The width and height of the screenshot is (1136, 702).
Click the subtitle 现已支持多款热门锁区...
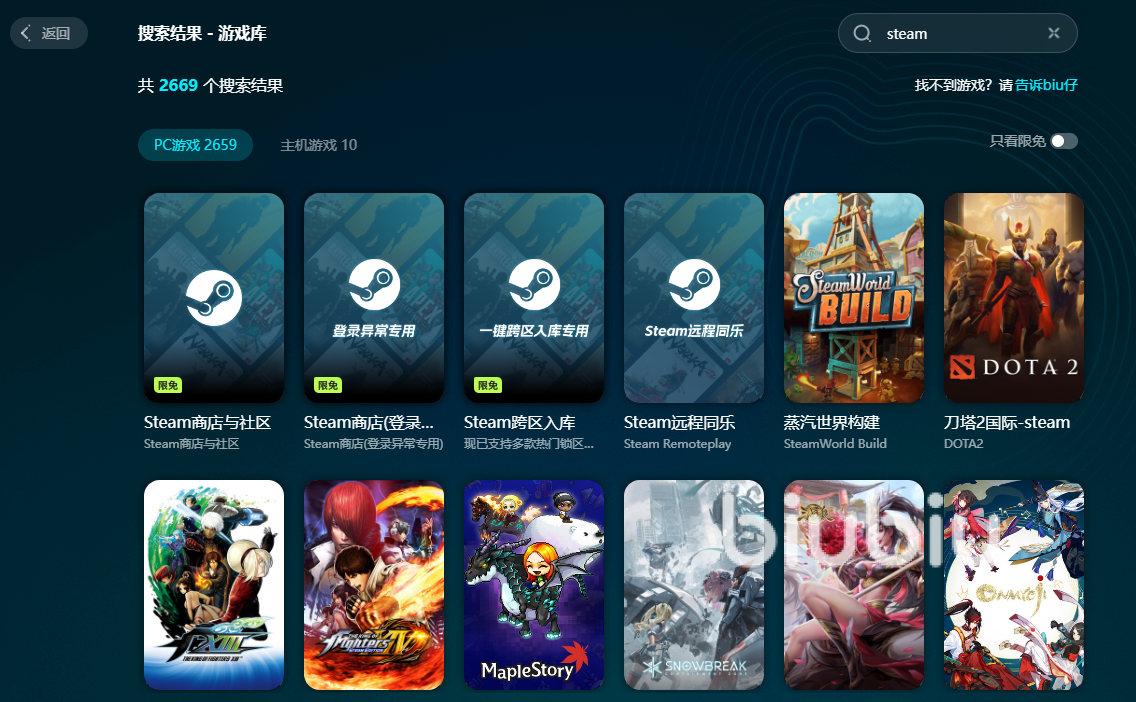pyautogui.click(x=529, y=443)
